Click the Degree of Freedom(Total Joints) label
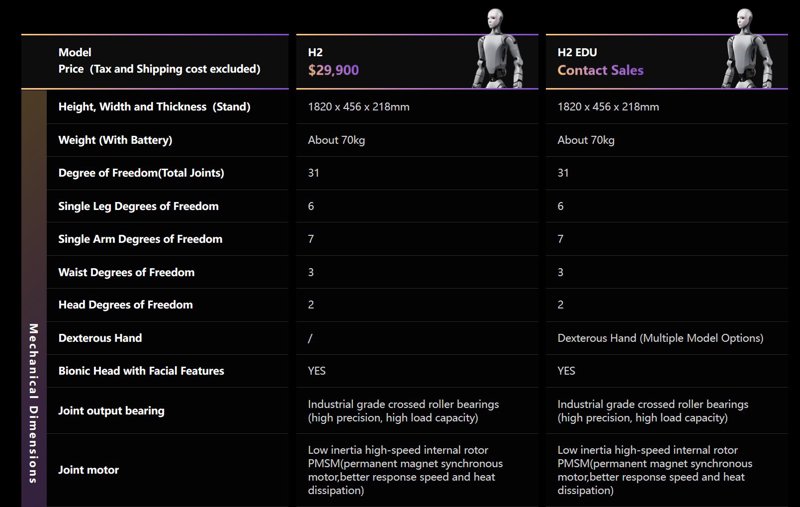This screenshot has height=507, width=800. pyautogui.click(x=141, y=173)
